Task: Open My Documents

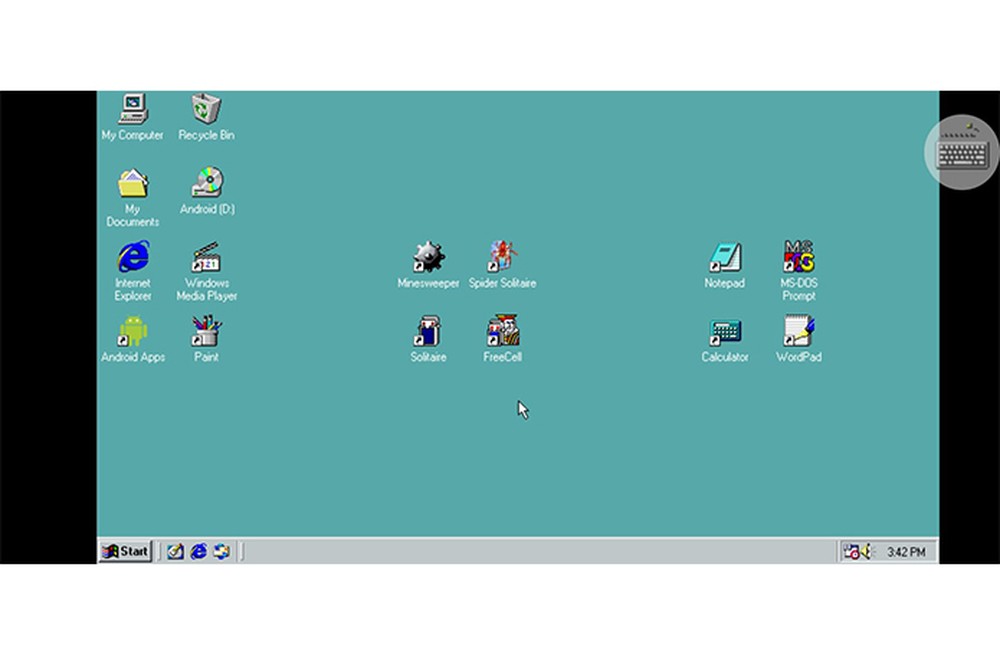Action: [132, 183]
